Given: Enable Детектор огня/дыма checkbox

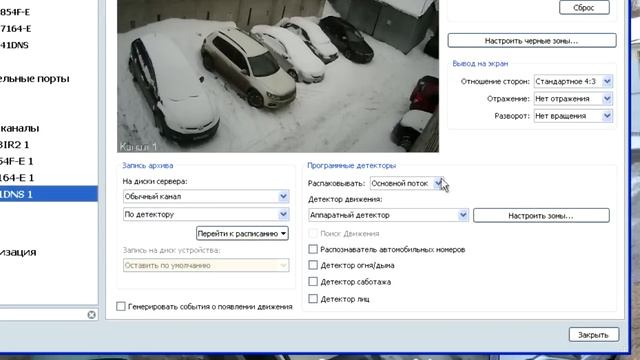Looking at the screenshot, I should [x=313, y=265].
